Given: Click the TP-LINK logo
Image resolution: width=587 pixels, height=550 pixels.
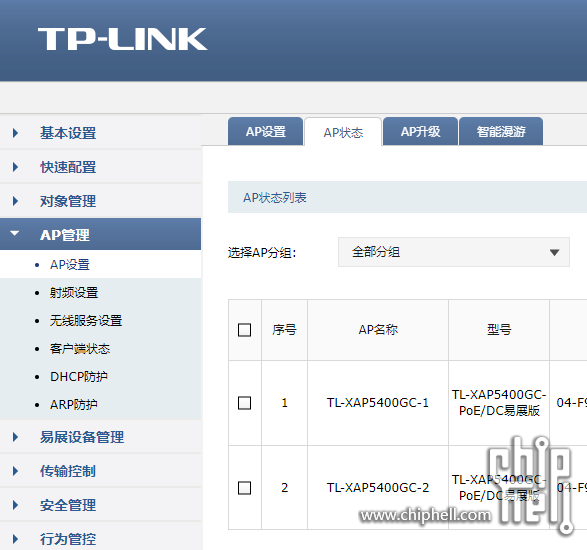Looking at the screenshot, I should (122, 39).
